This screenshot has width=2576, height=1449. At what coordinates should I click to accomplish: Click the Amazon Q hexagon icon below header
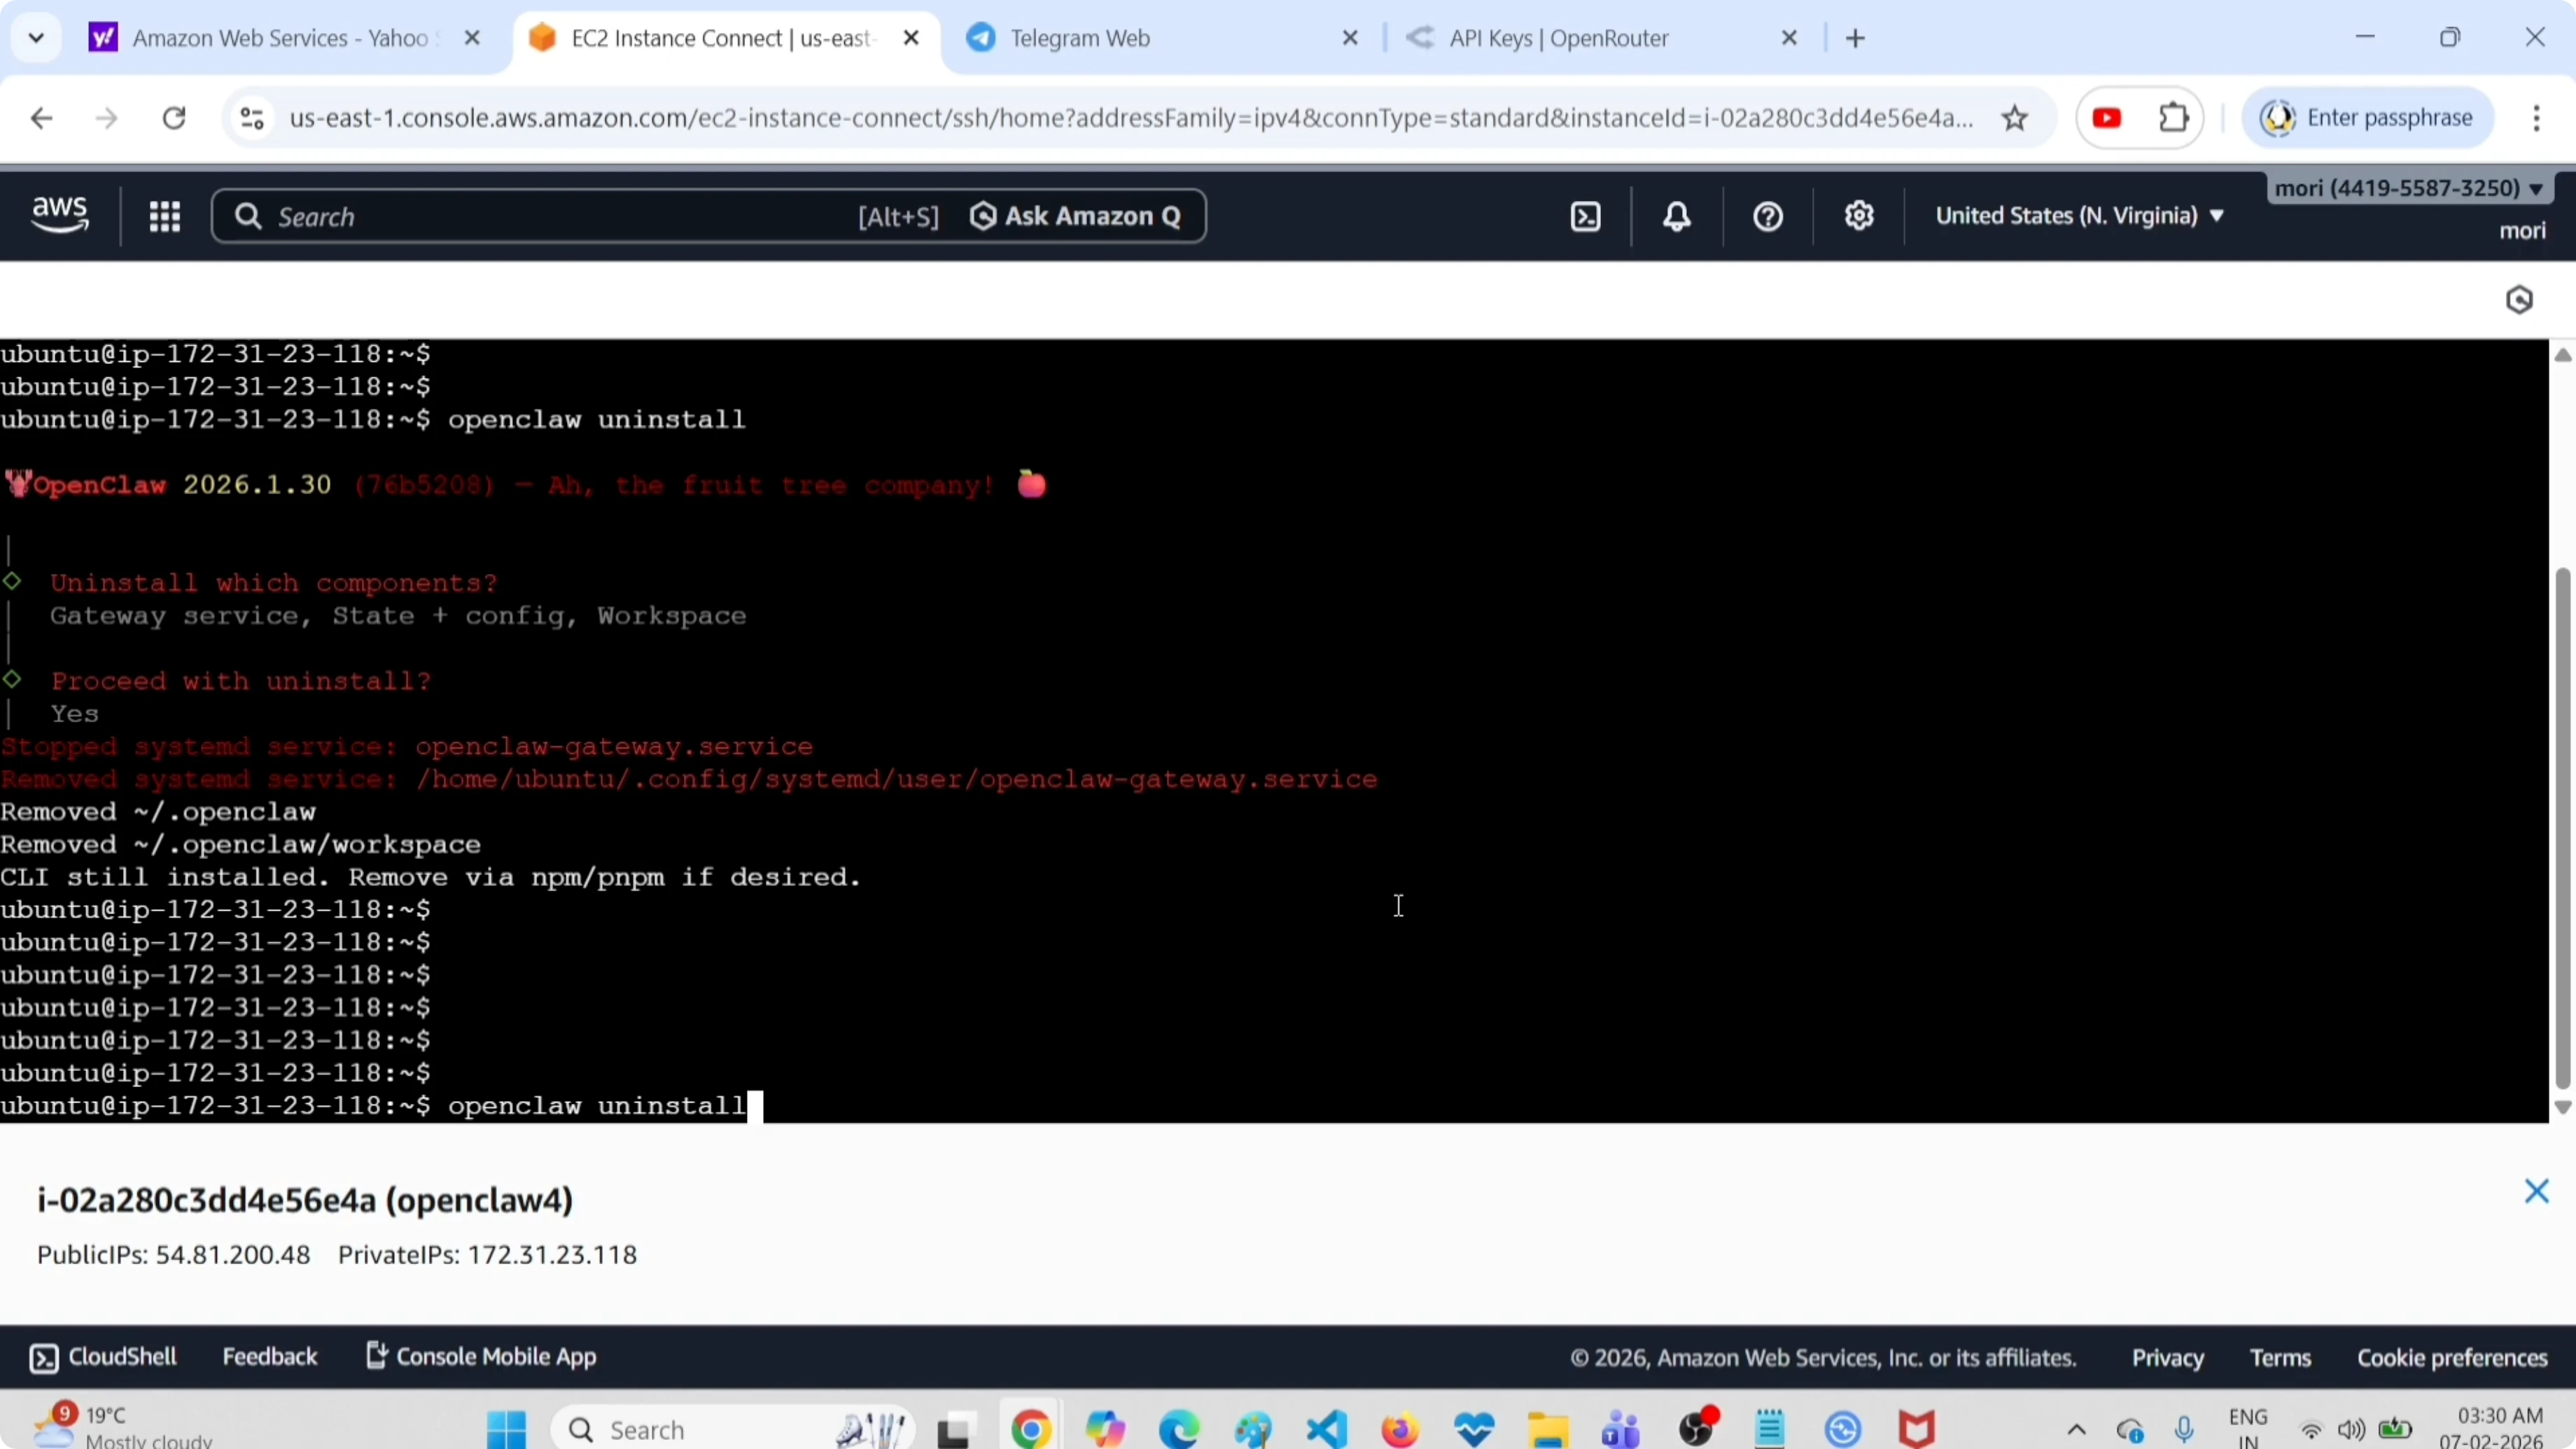(x=2519, y=300)
